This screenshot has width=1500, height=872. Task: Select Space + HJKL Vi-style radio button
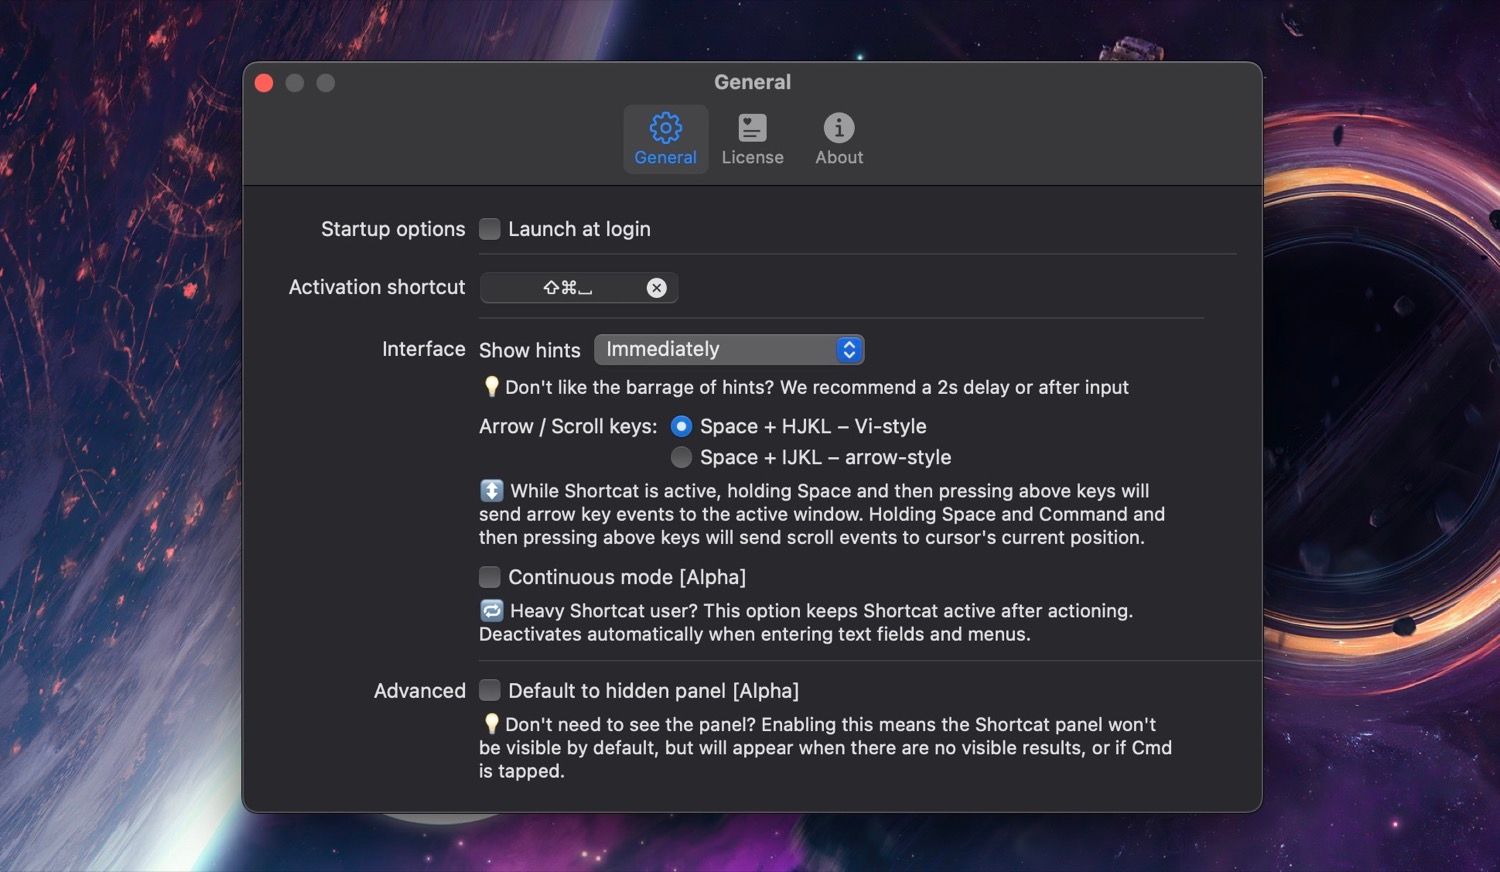[681, 426]
